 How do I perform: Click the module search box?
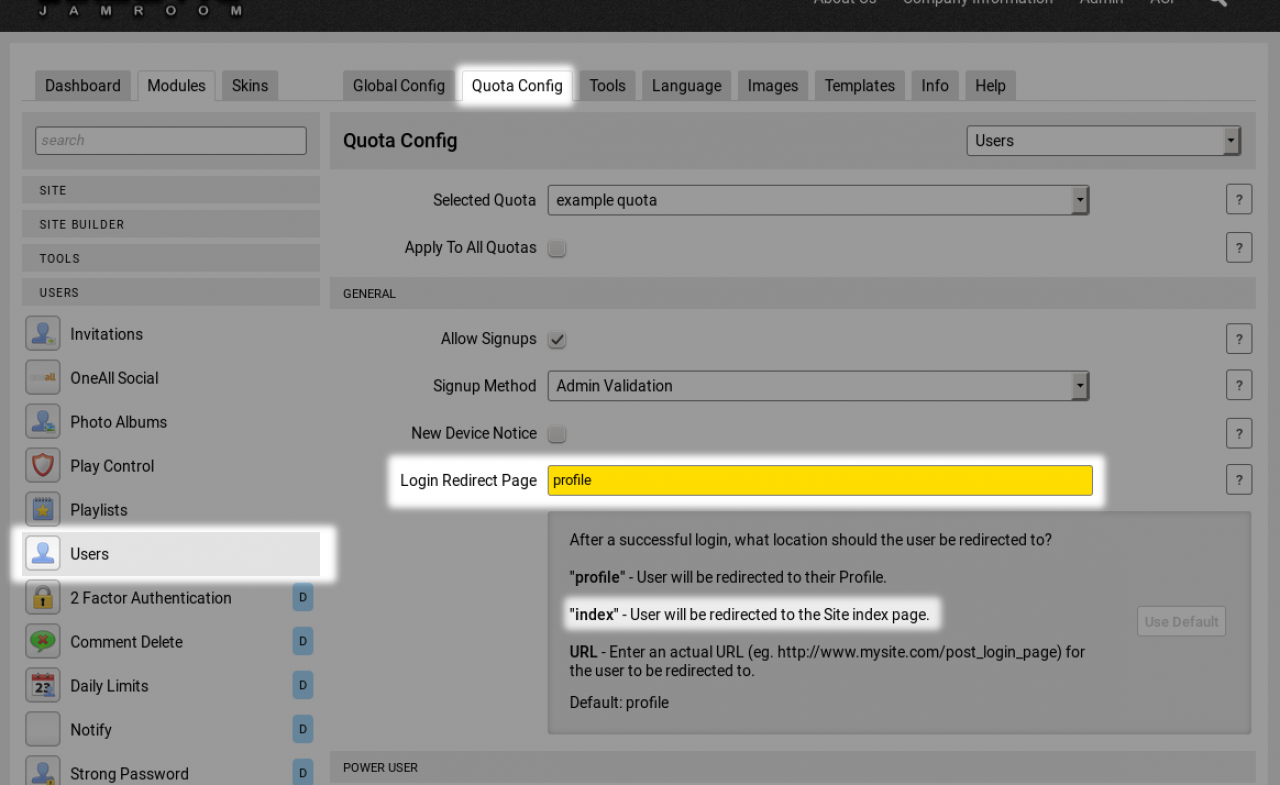point(171,141)
